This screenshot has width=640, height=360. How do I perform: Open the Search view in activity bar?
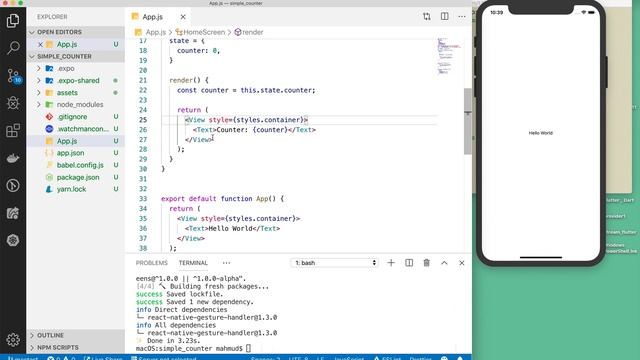point(13,48)
